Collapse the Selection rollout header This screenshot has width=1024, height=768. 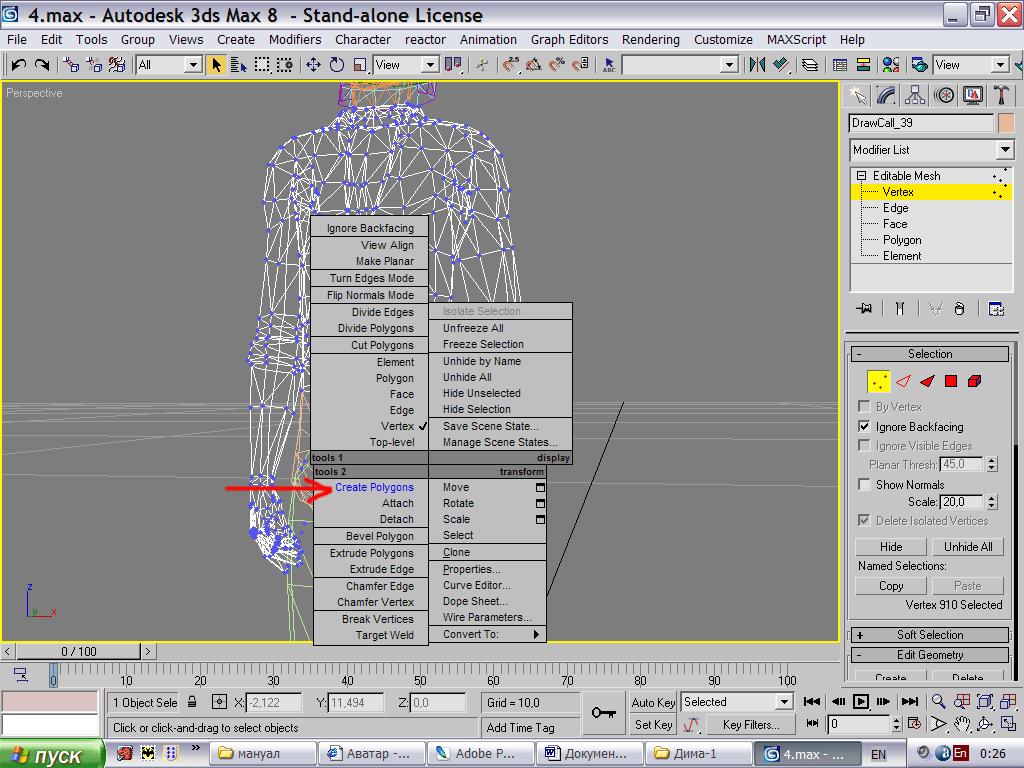point(930,354)
